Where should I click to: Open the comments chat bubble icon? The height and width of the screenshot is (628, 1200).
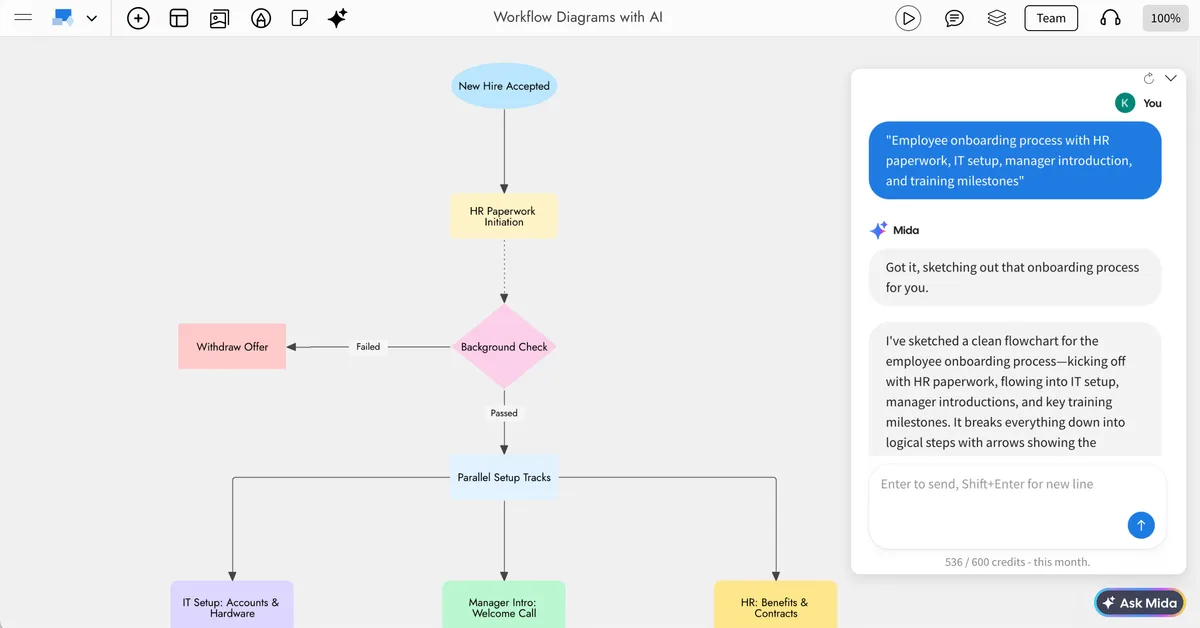click(955, 18)
